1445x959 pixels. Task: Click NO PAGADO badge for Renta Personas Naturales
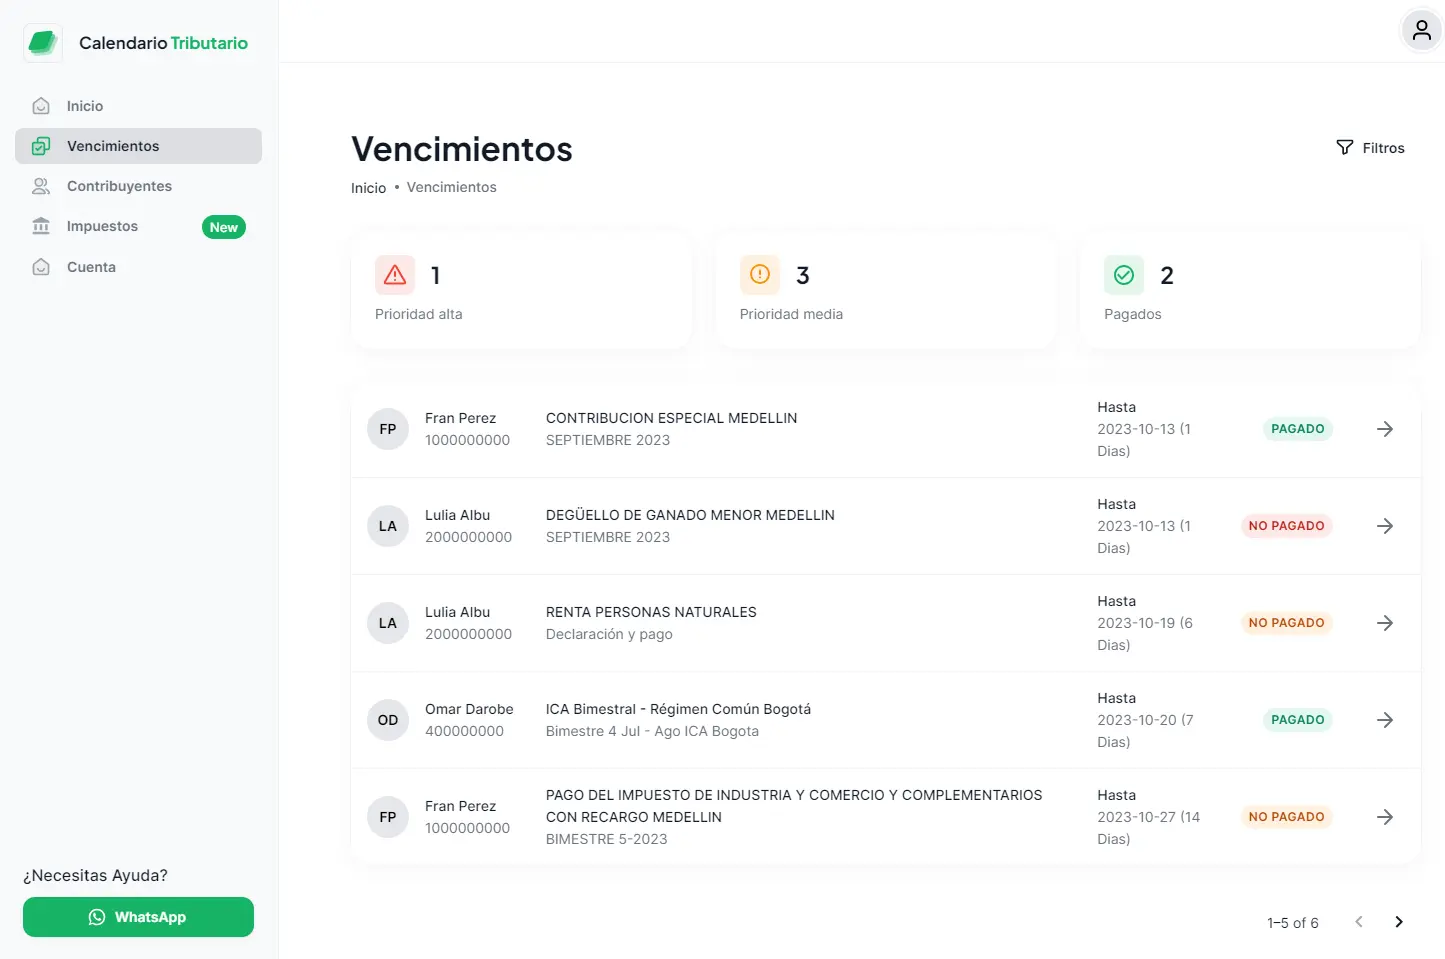[1286, 623]
